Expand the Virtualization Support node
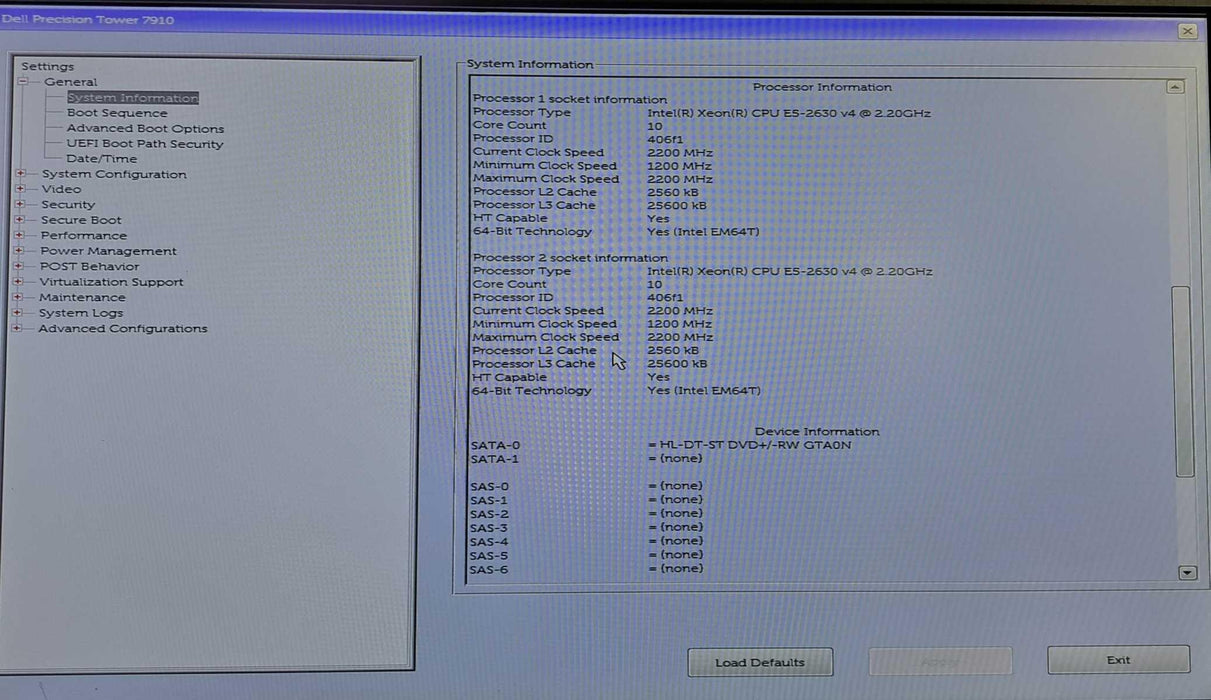Viewport: 1211px width, 700px height. [18, 282]
